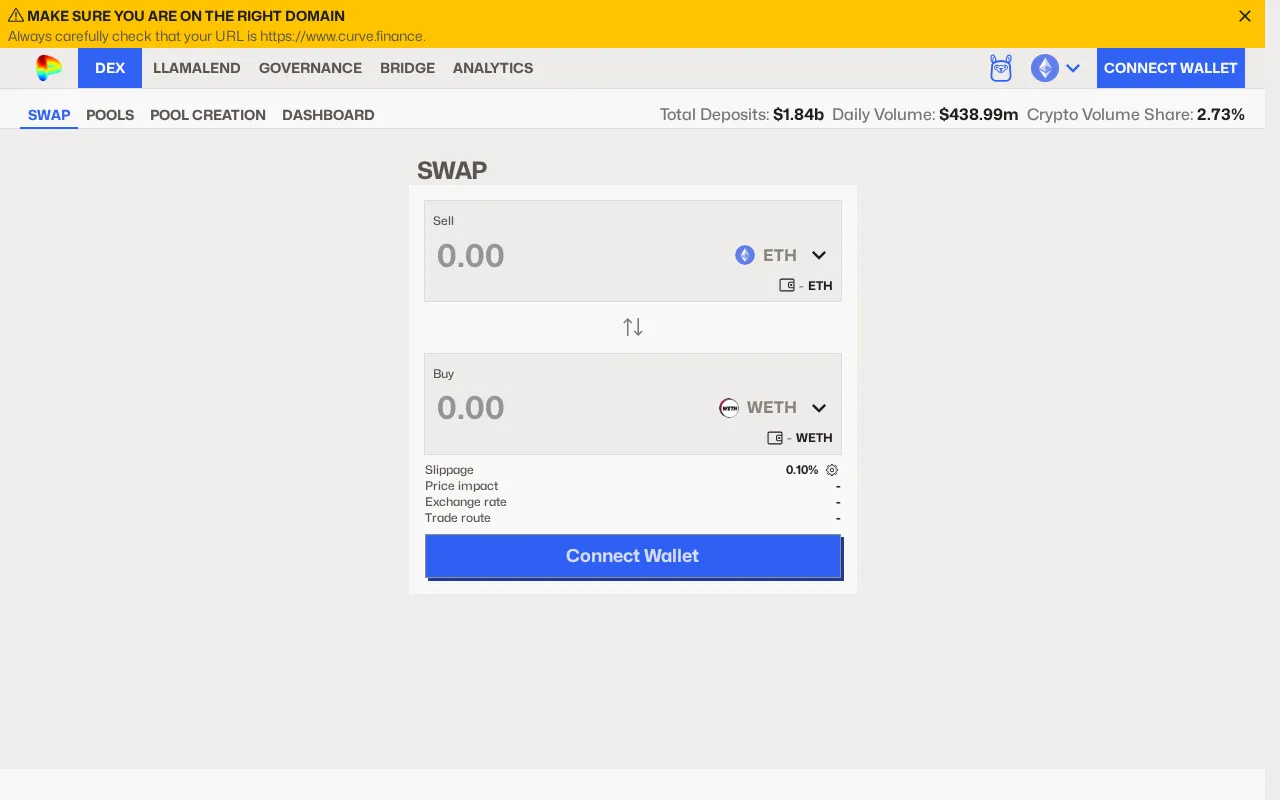The height and width of the screenshot is (800, 1280).
Task: Open slippage settings gear icon
Action: (832, 470)
